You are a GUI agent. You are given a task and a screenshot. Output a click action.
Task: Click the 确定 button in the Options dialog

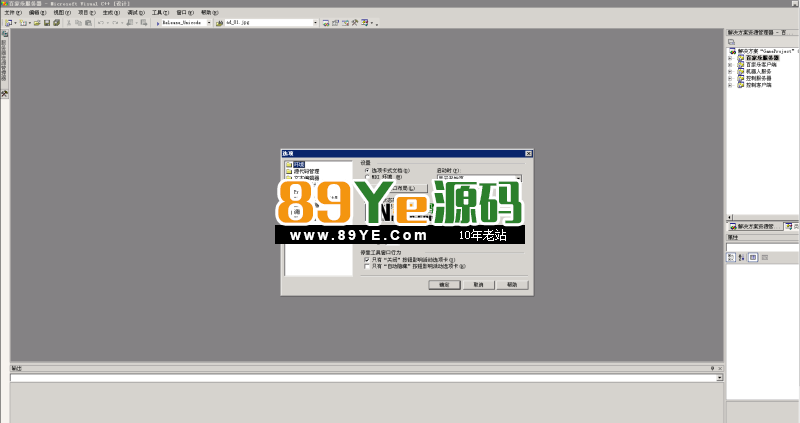[x=444, y=285]
